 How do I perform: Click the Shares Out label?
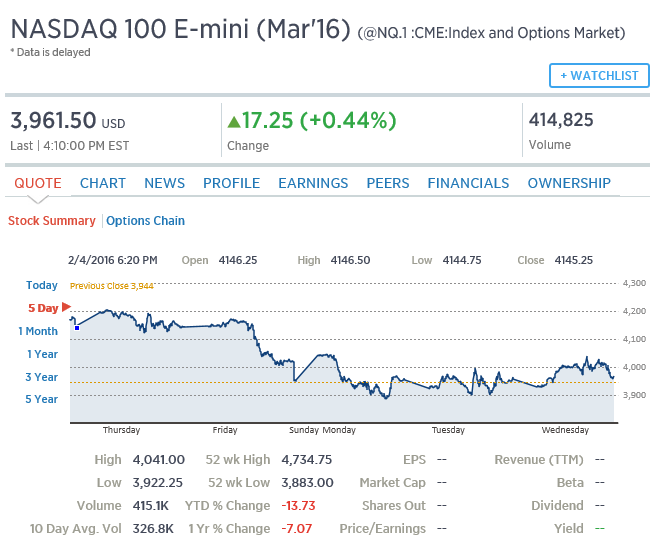[x=394, y=506]
